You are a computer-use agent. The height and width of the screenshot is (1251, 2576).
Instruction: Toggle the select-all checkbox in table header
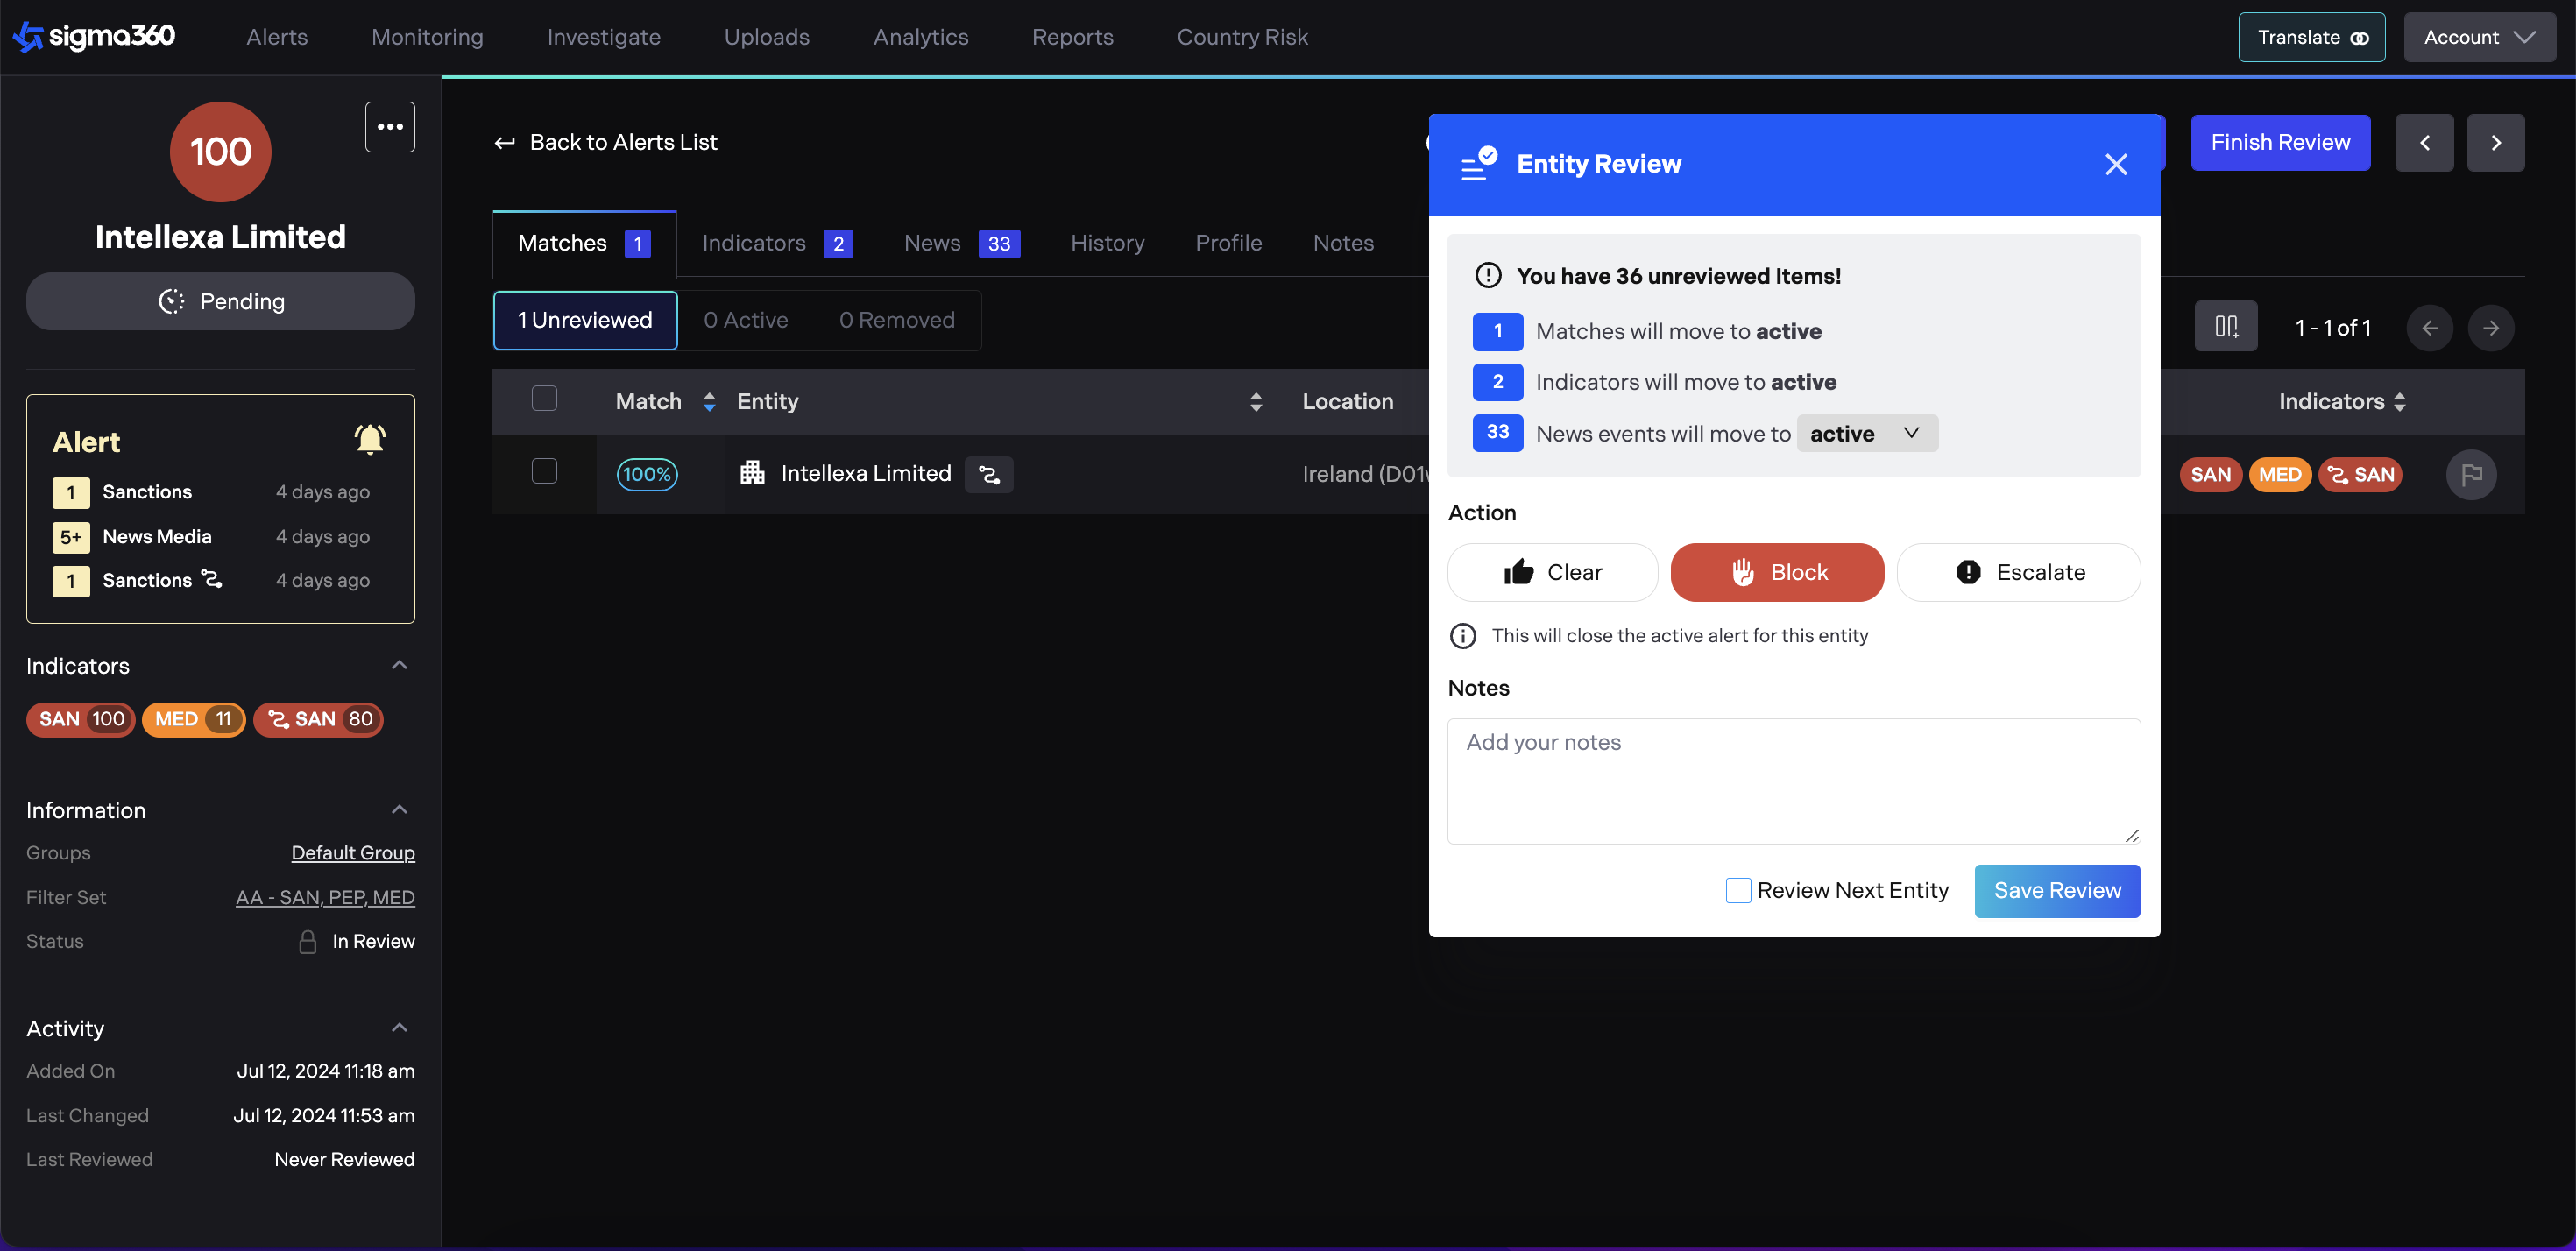click(x=544, y=399)
